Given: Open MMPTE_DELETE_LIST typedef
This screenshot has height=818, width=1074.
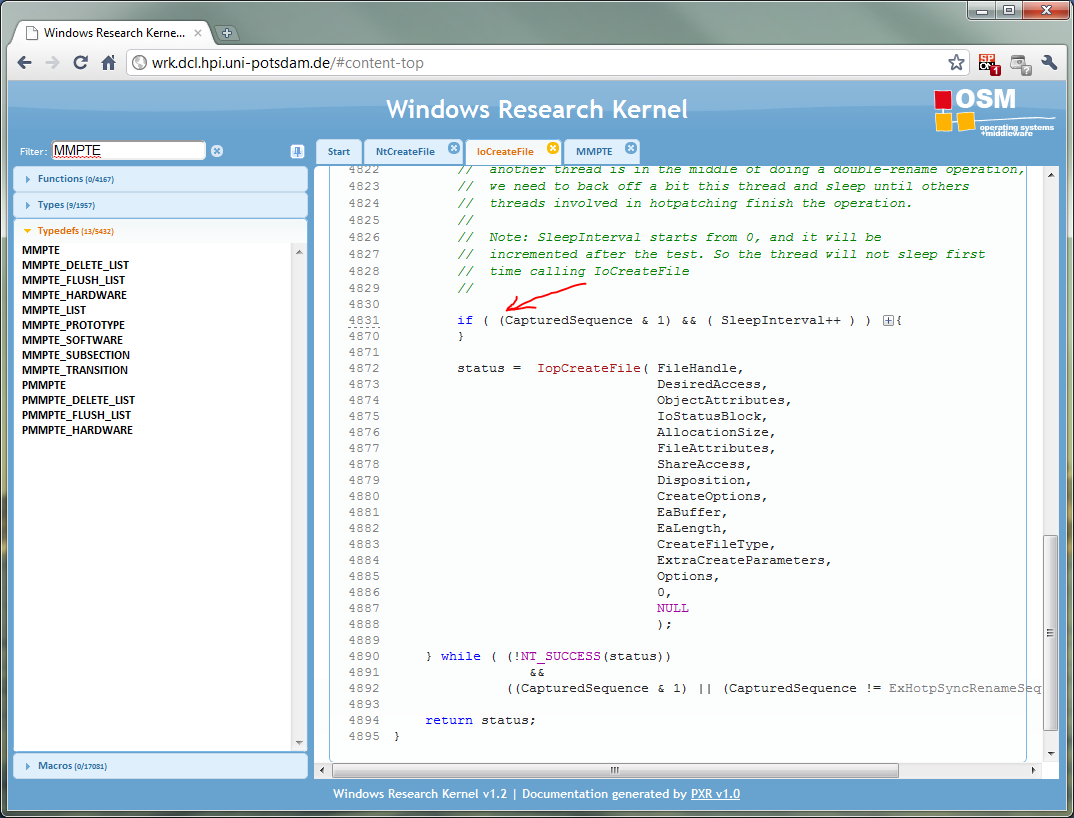Looking at the screenshot, I should tap(75, 265).
